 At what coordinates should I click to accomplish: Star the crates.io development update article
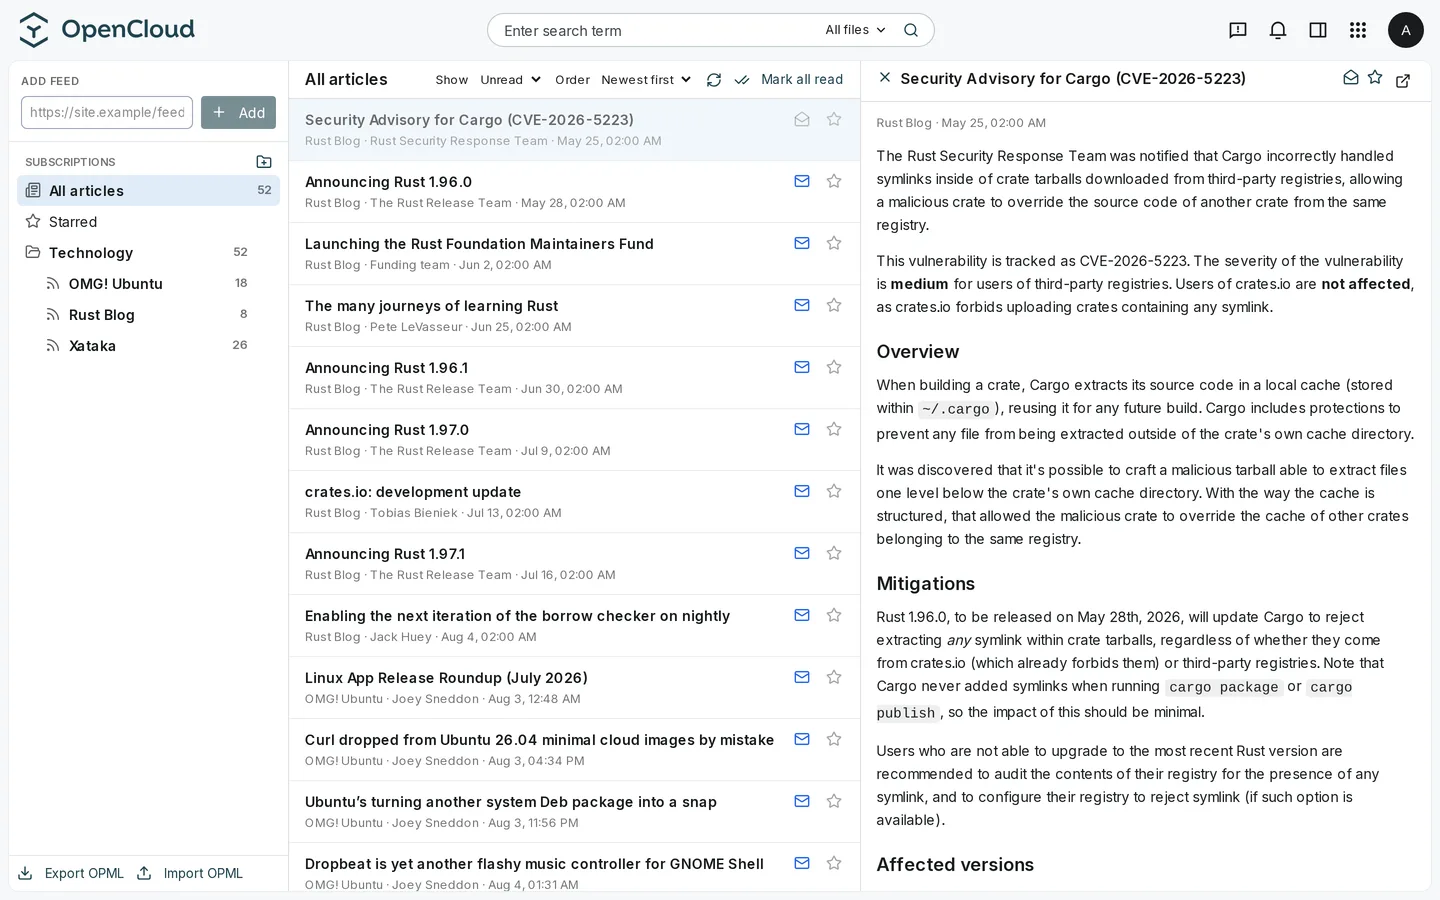click(834, 491)
